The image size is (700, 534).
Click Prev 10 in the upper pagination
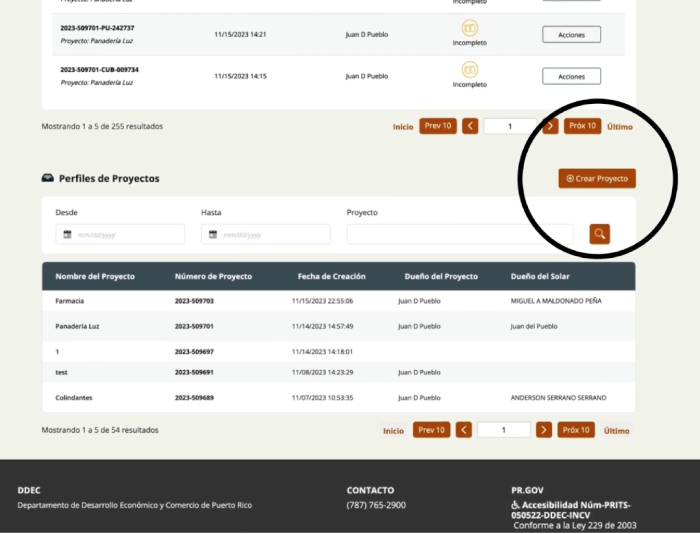tap(438, 126)
